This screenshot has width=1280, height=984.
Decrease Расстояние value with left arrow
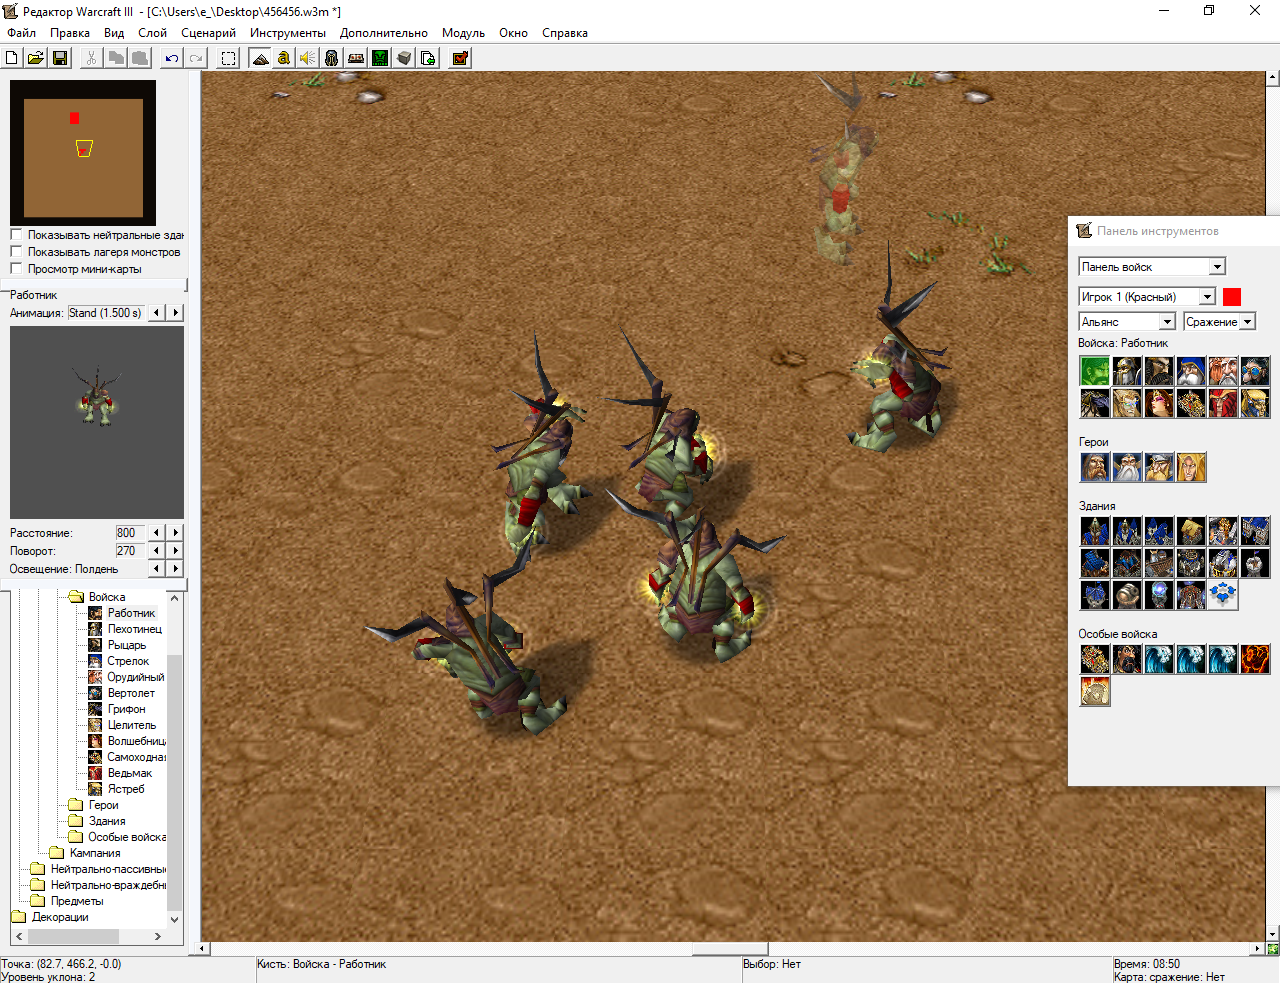click(157, 533)
